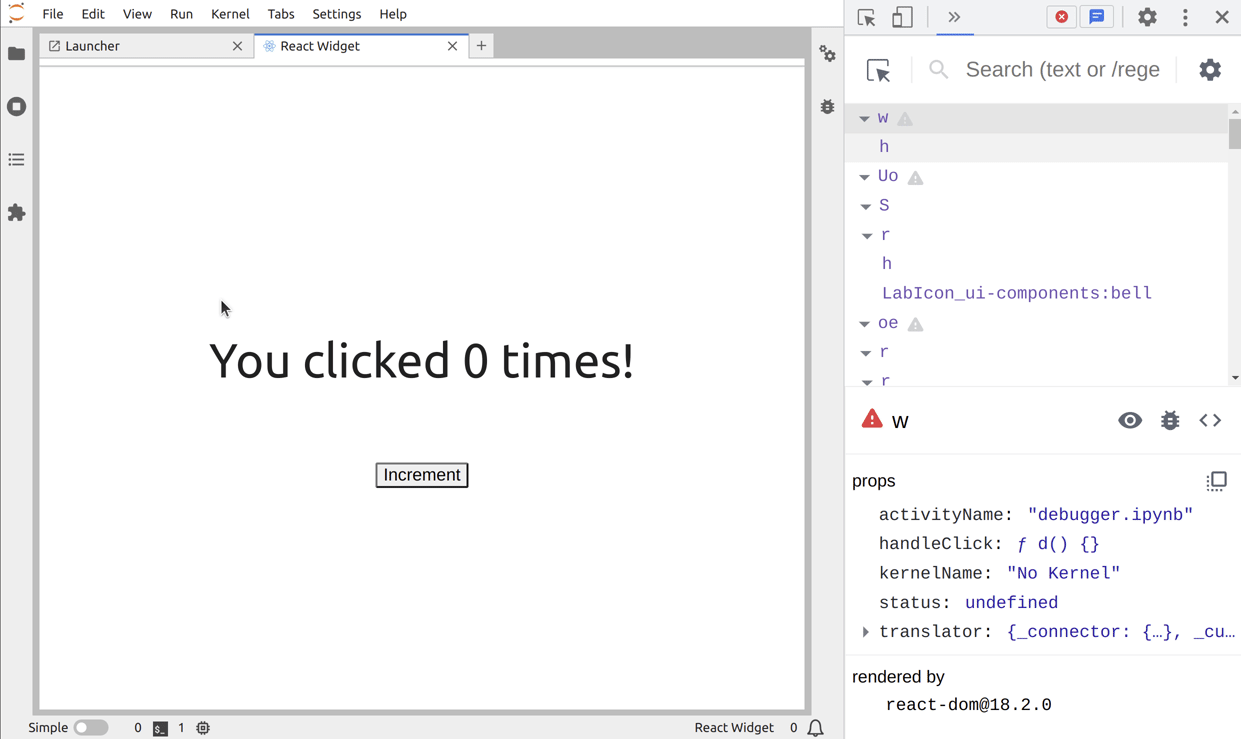Expand the translator prop object

pyautogui.click(x=865, y=632)
